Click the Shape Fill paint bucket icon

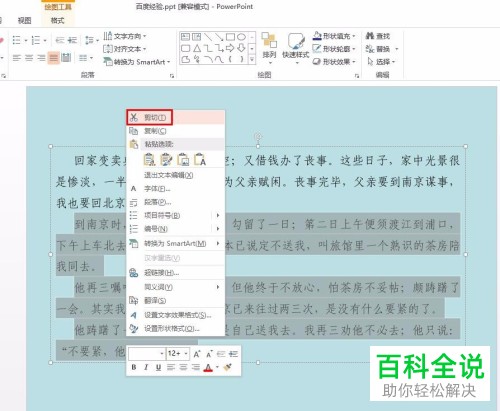[x=317, y=36]
